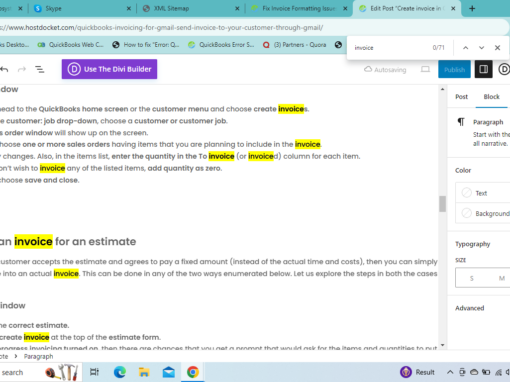Switch to the Post tab
This screenshot has width=510, height=382.
462,97
